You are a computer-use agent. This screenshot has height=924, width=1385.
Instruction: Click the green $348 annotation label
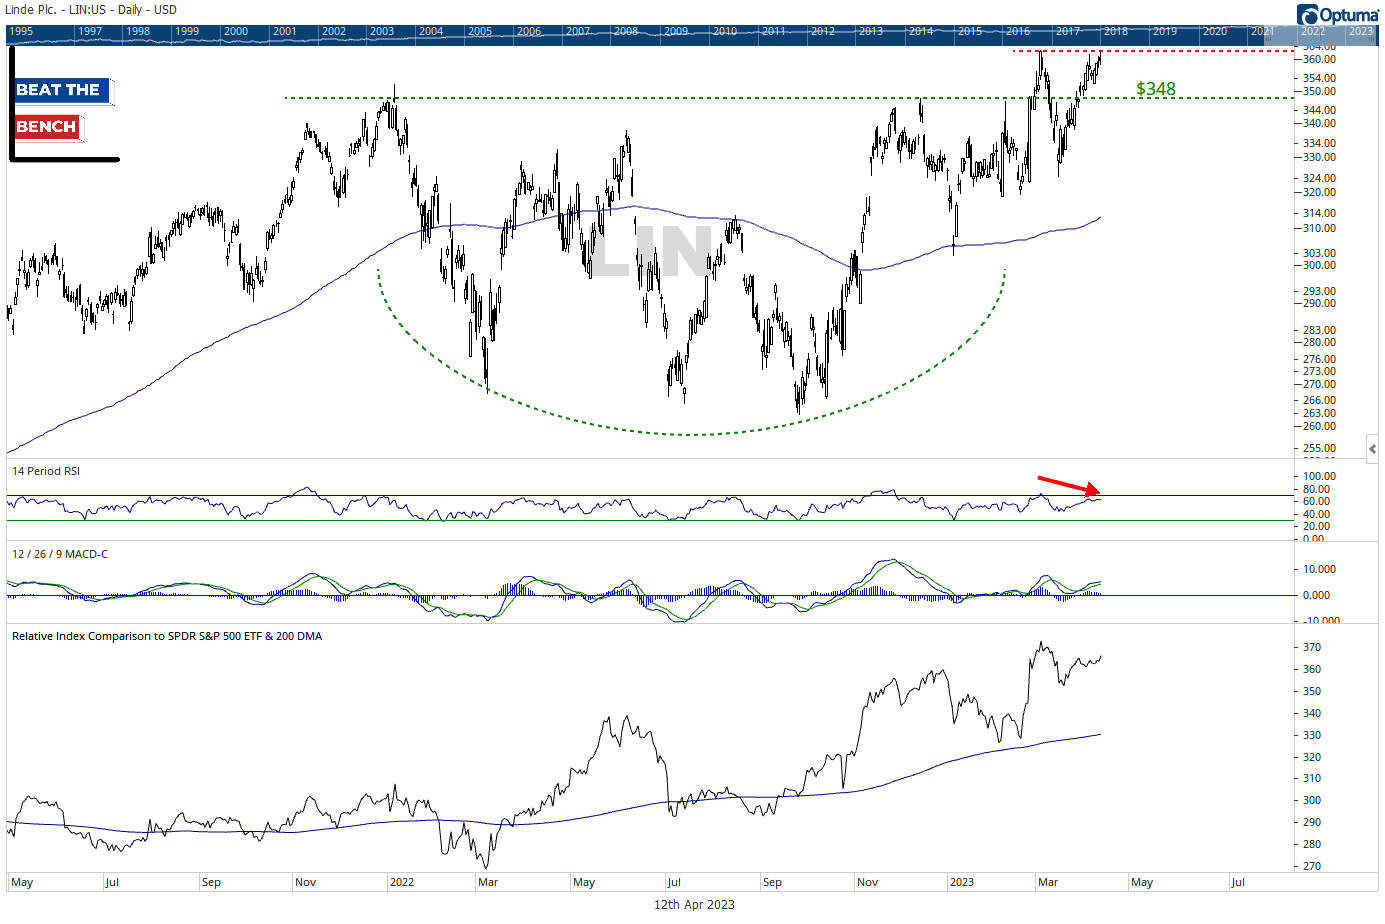1156,89
